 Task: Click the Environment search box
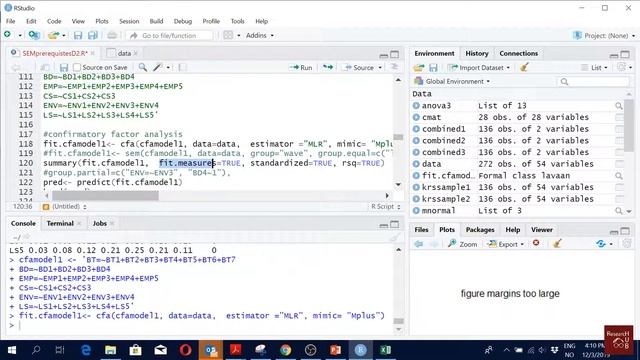[x=593, y=82]
